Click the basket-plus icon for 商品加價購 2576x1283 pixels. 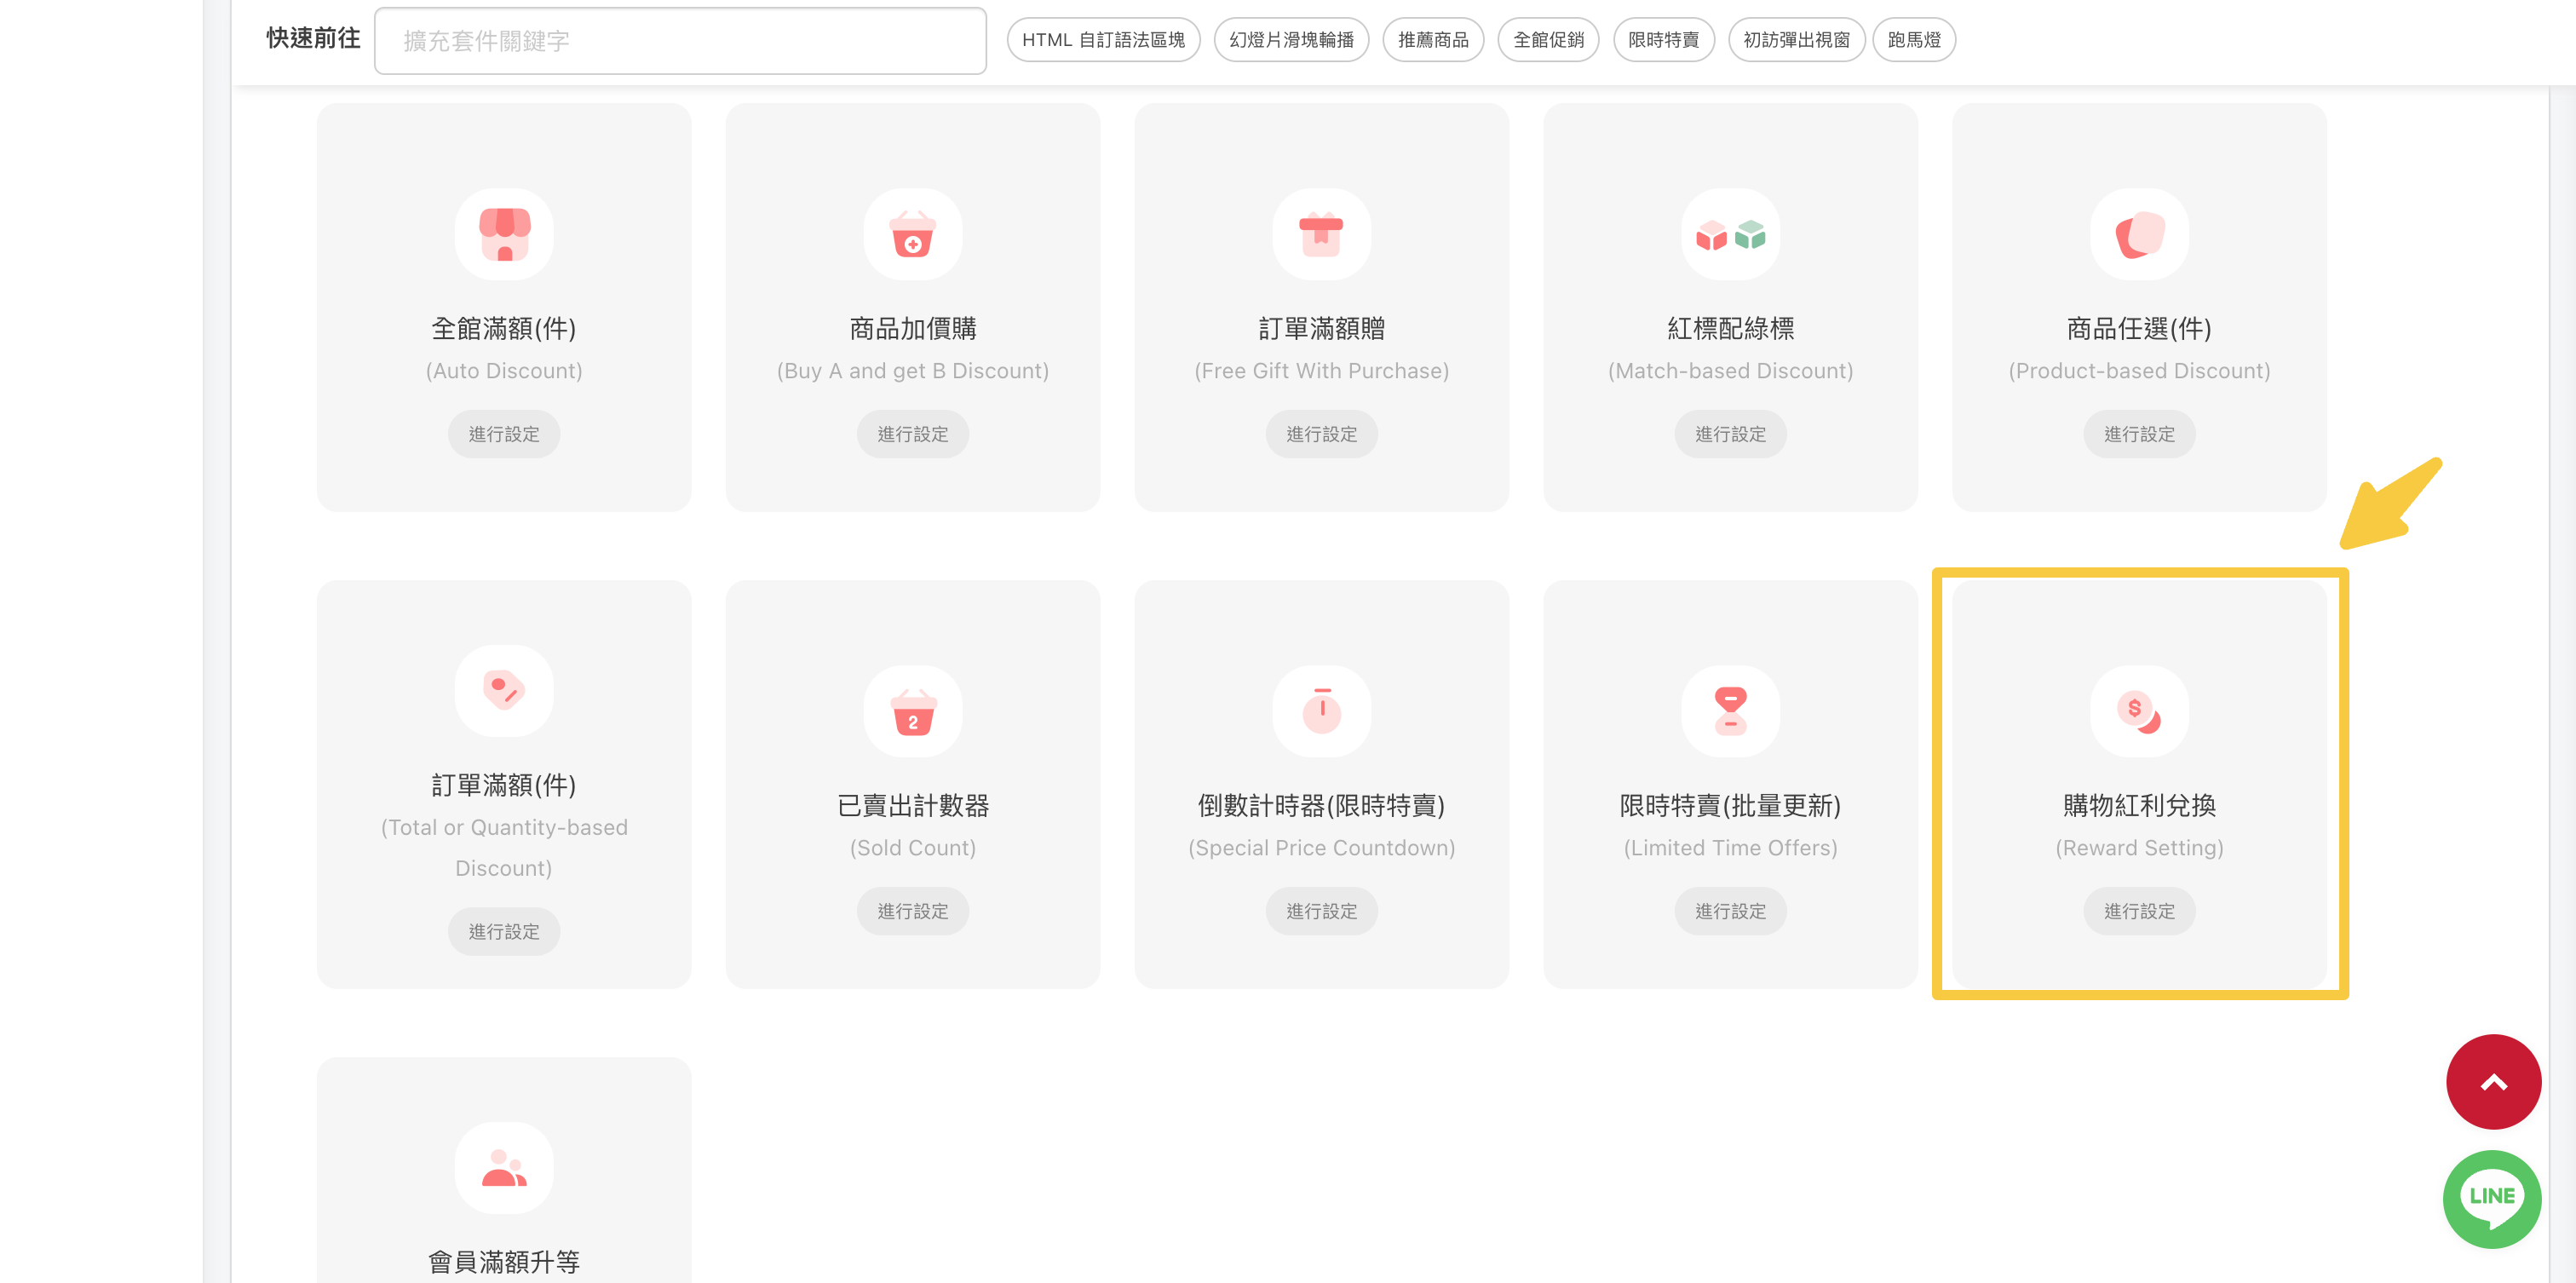click(912, 234)
